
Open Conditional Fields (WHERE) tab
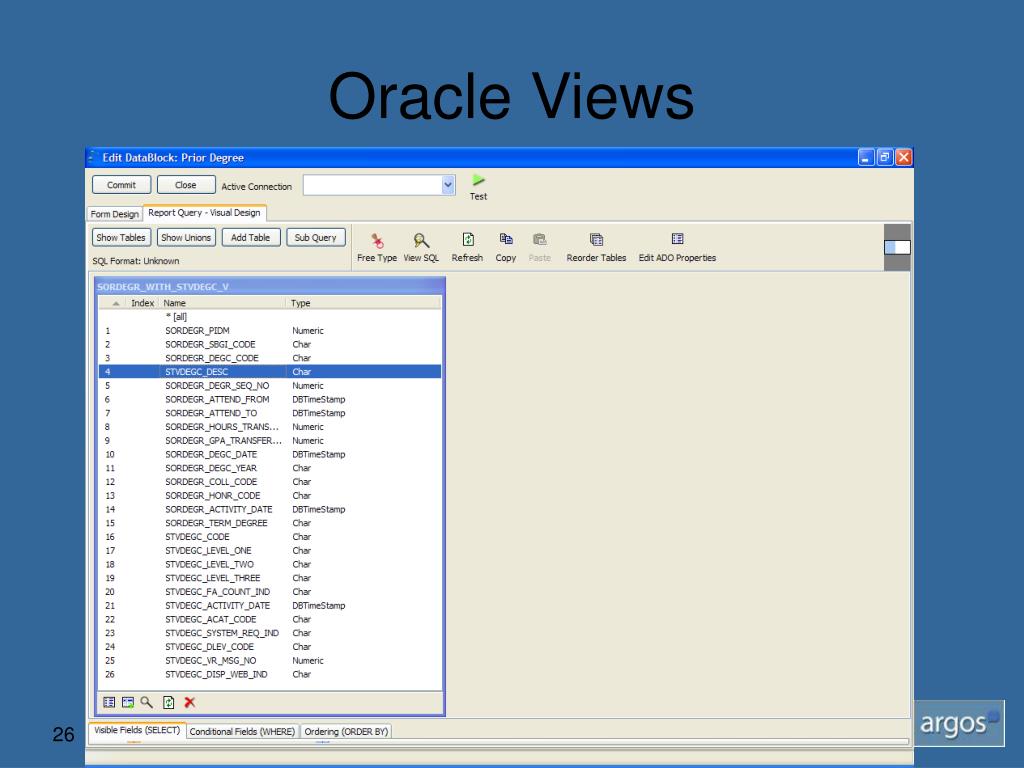pyautogui.click(x=242, y=731)
